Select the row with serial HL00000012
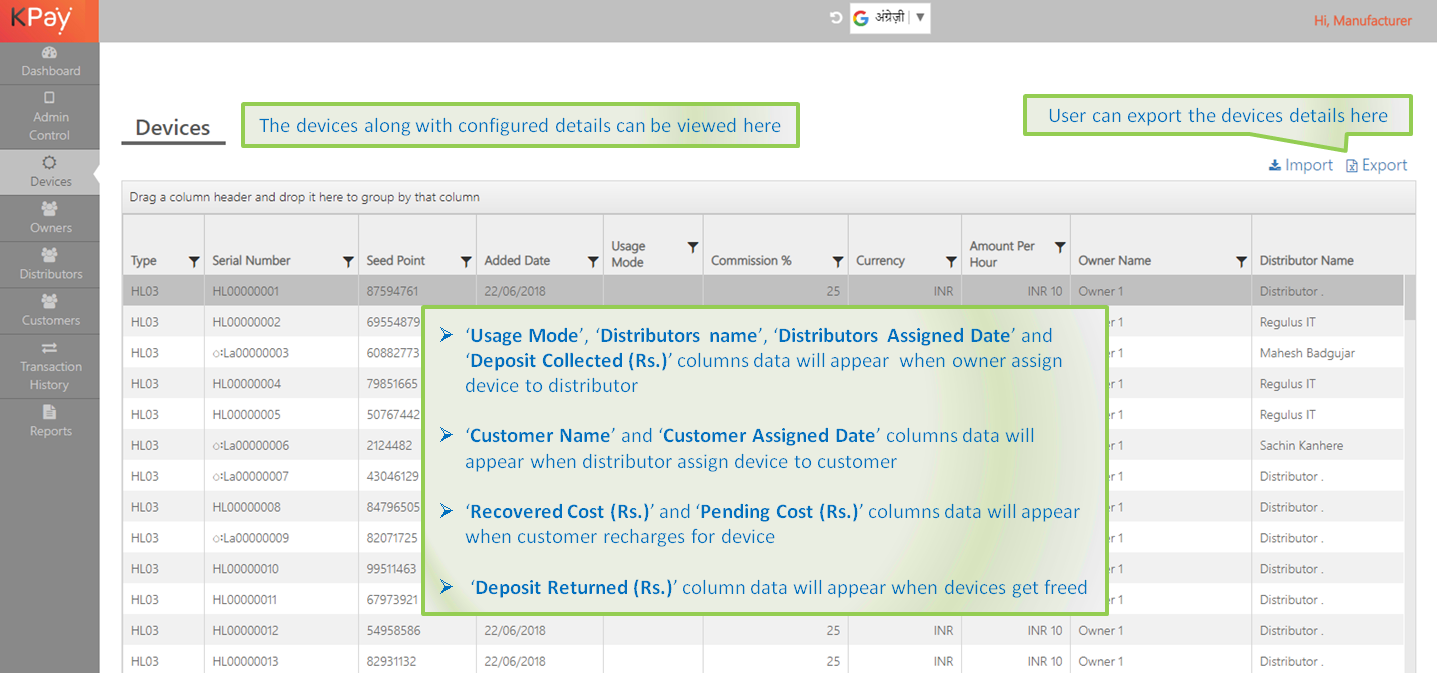The width and height of the screenshot is (1437, 673). click(245, 631)
